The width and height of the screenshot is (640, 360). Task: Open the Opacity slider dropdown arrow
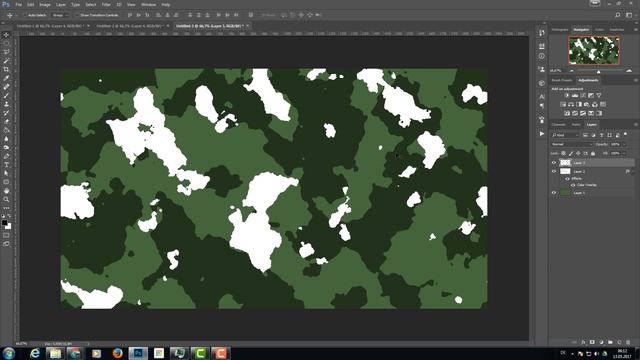pyautogui.click(x=624, y=144)
